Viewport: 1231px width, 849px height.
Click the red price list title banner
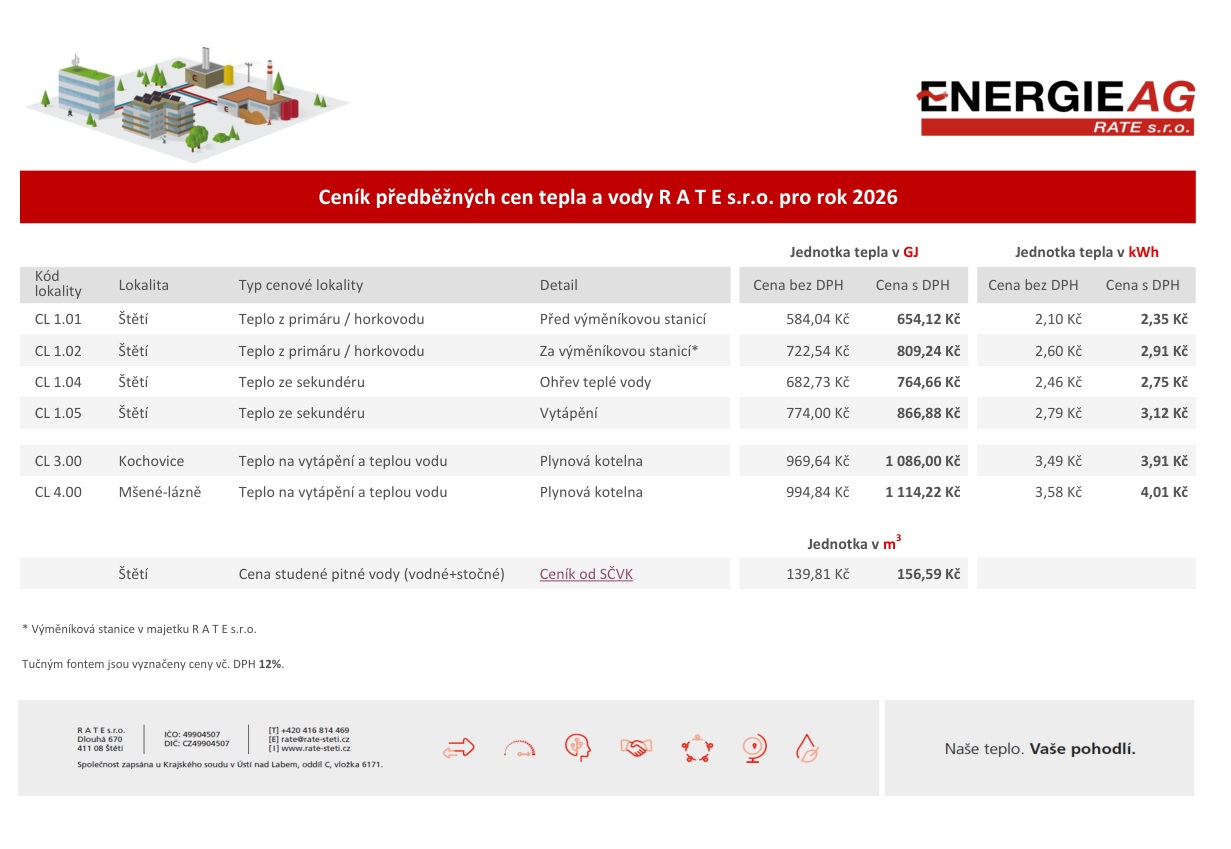pos(607,197)
